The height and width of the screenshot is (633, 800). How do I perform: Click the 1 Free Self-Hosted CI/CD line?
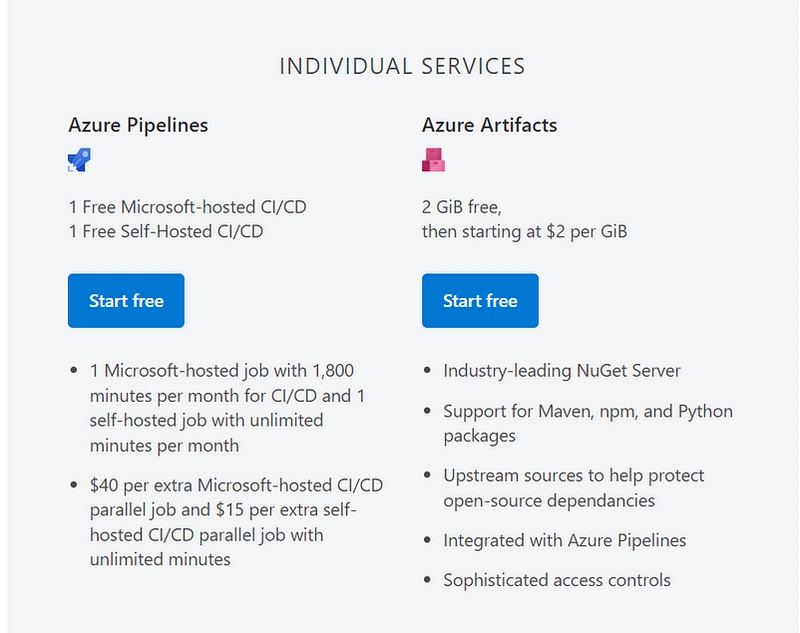[x=166, y=232]
